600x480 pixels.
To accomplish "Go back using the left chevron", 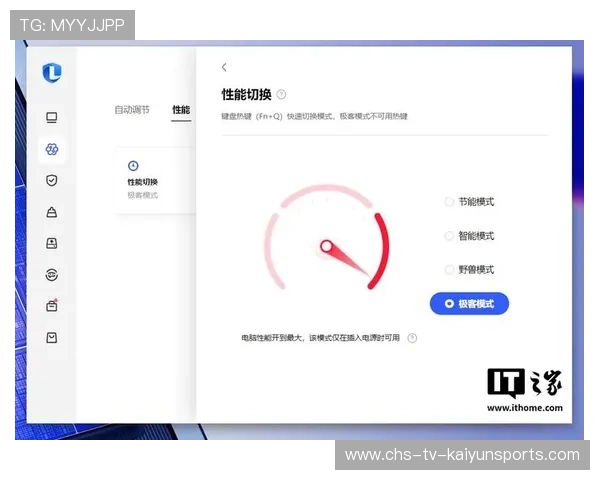I will tap(224, 67).
